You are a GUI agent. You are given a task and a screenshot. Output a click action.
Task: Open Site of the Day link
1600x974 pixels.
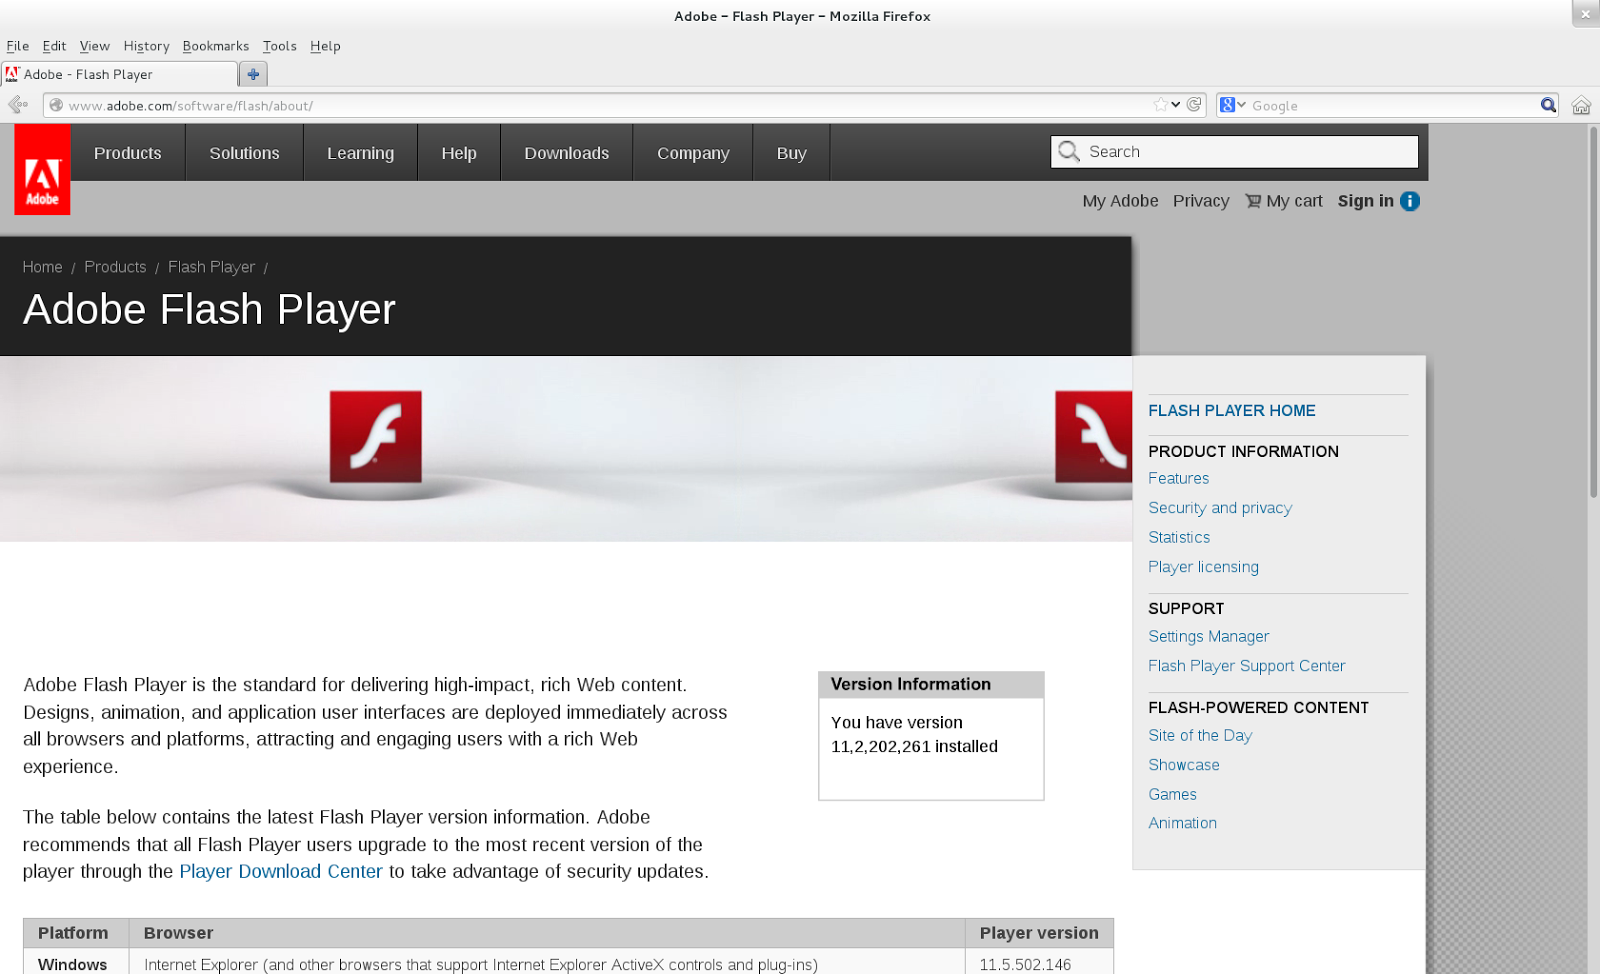[1200, 736]
